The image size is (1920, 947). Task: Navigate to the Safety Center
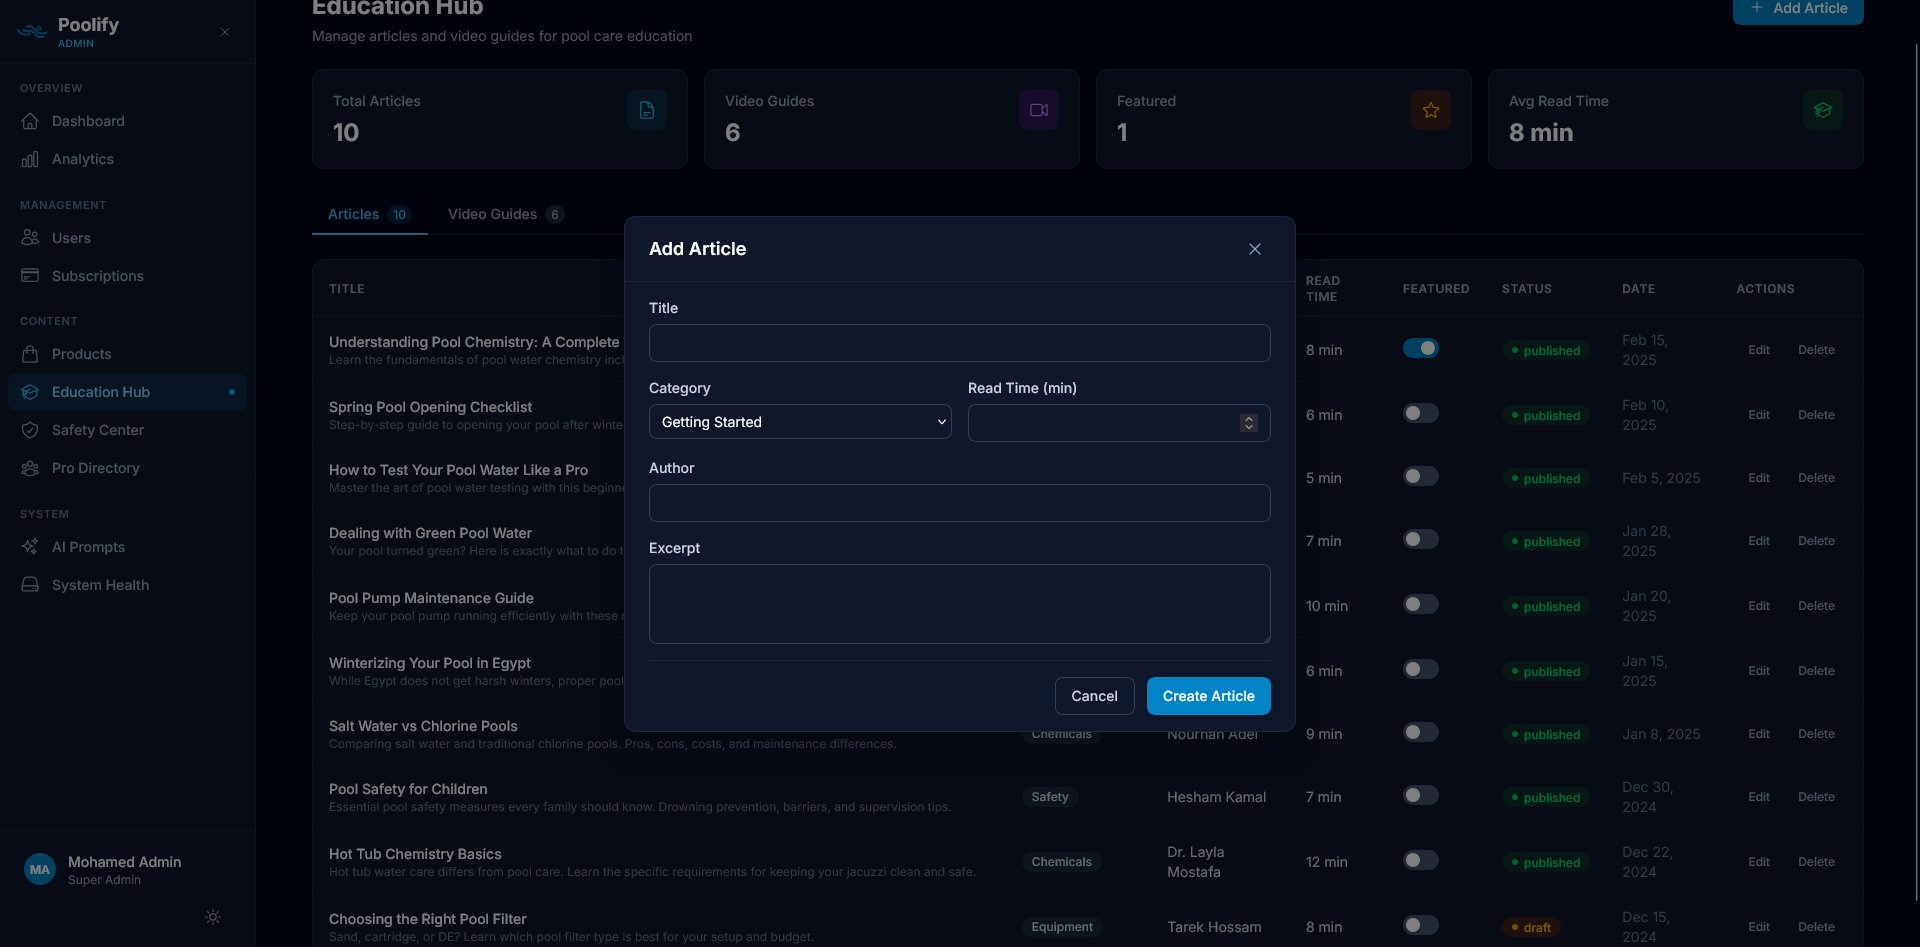click(96, 429)
